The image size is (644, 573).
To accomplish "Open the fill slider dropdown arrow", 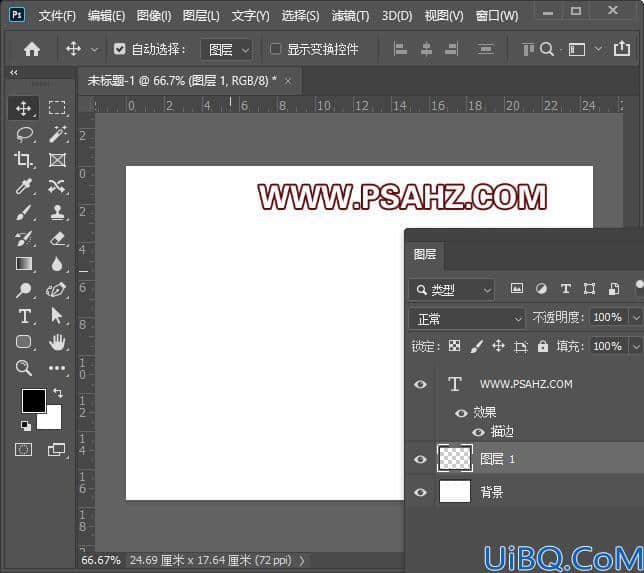I will click(x=636, y=346).
